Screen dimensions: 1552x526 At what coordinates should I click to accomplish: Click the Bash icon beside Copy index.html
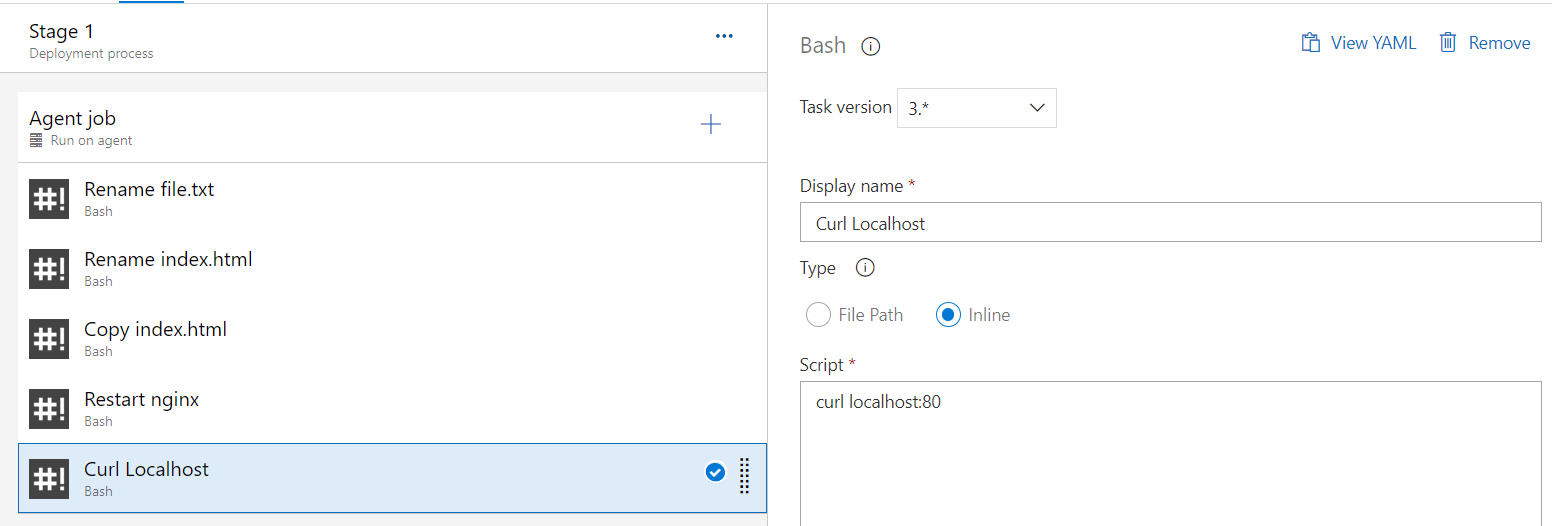click(49, 339)
